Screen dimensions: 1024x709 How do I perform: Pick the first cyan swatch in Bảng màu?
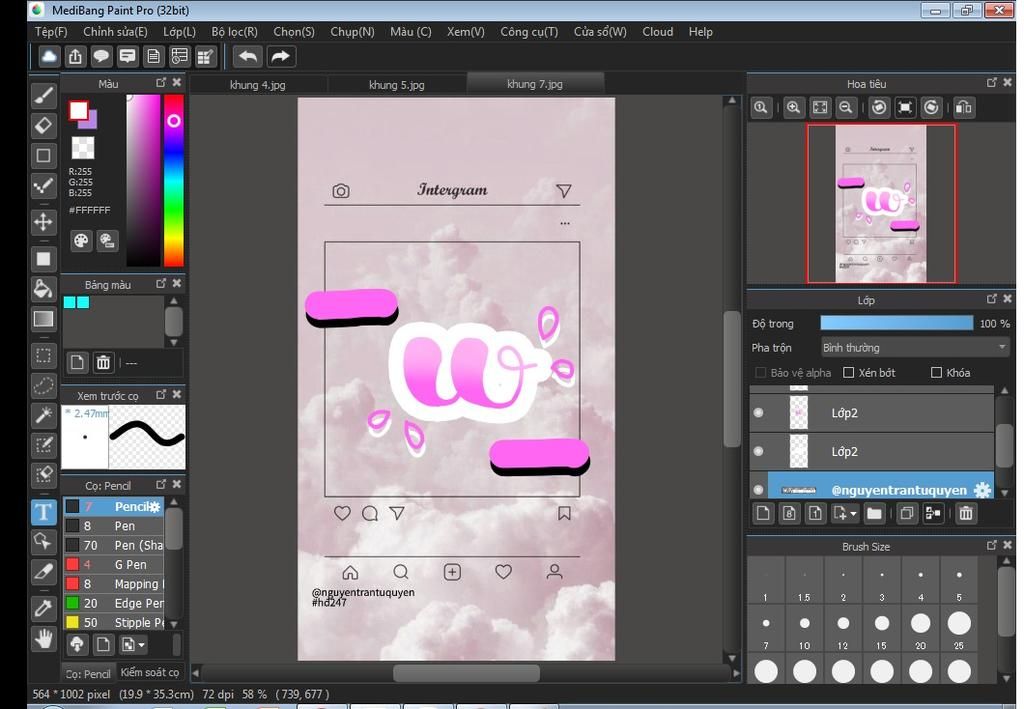coord(69,303)
